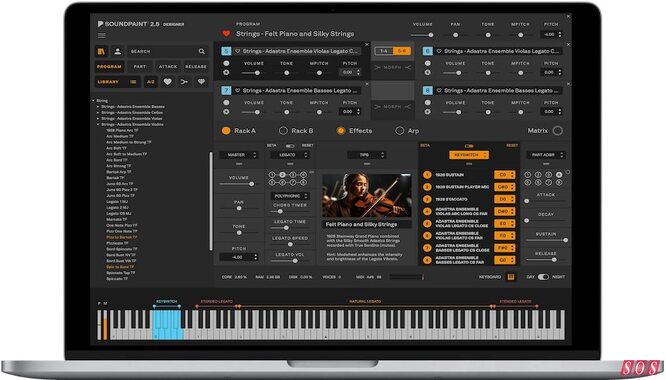Screen dimensions: 666x380
Task: Select Pizz to Bartok TF preset
Action: (121, 237)
